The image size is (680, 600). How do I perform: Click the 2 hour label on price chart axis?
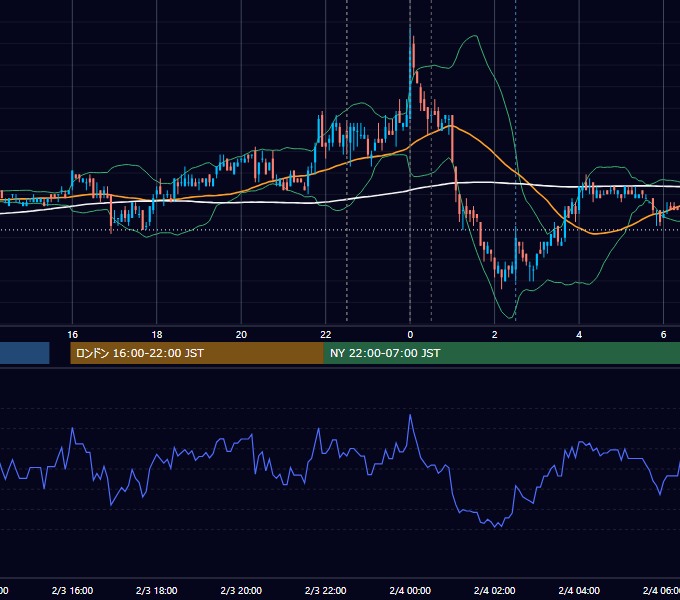494,335
